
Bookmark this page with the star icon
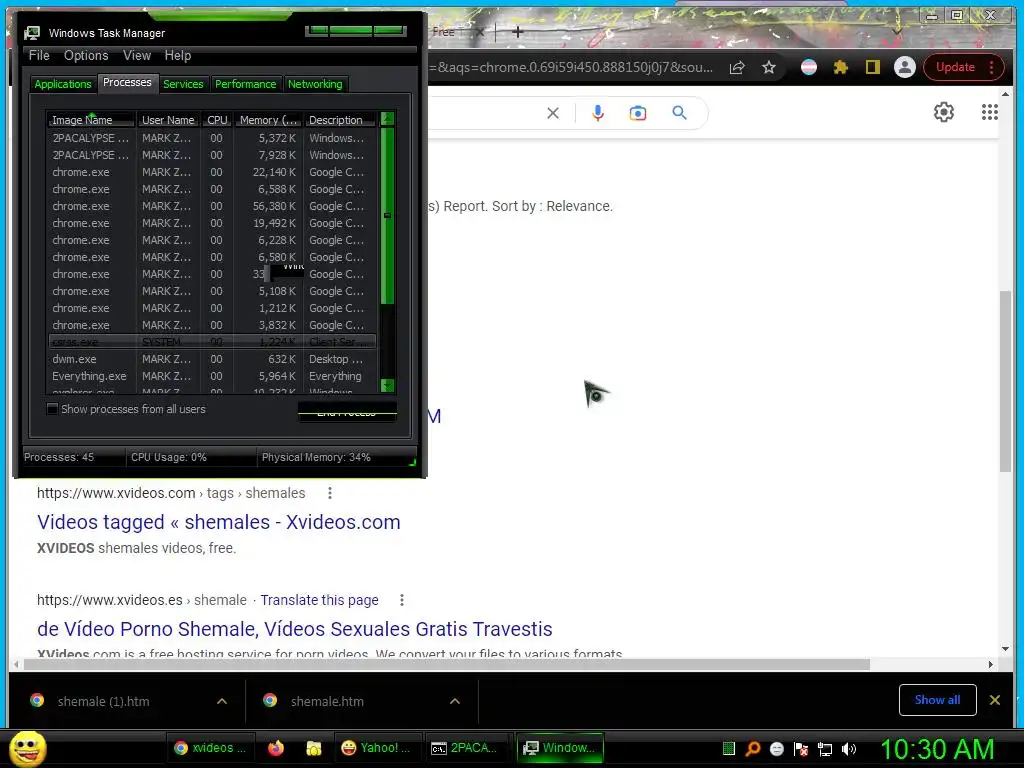(x=769, y=67)
